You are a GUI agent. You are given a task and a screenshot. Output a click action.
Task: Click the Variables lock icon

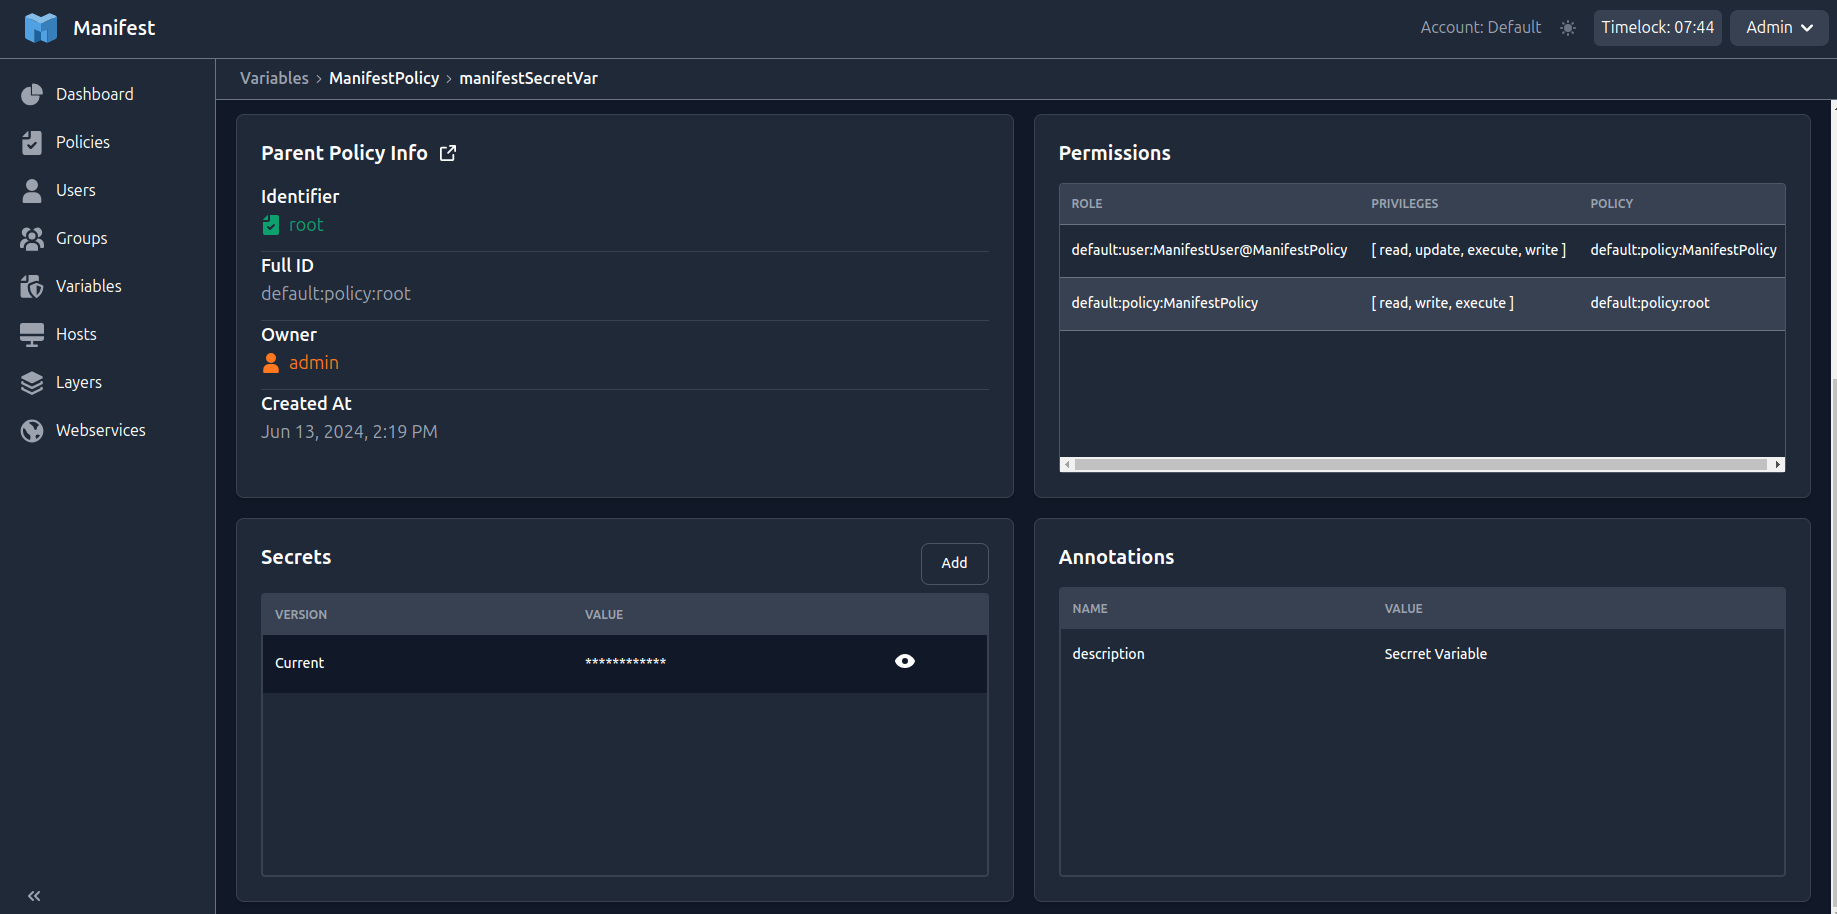point(32,286)
